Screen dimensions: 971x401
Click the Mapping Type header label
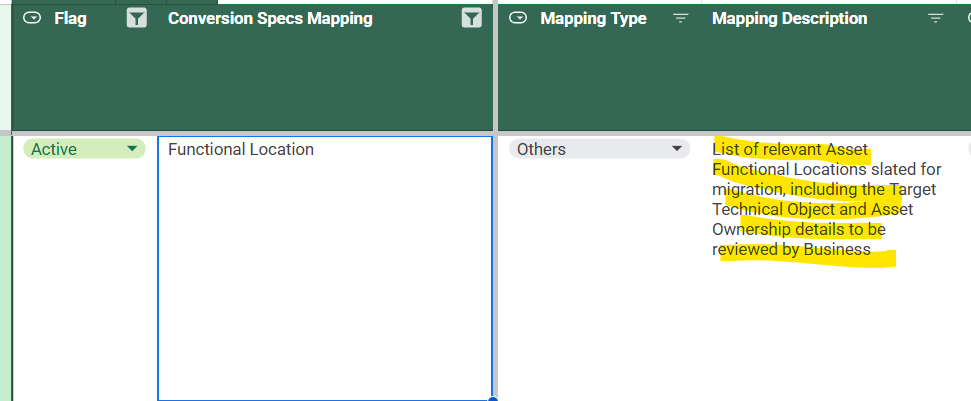[x=593, y=19]
